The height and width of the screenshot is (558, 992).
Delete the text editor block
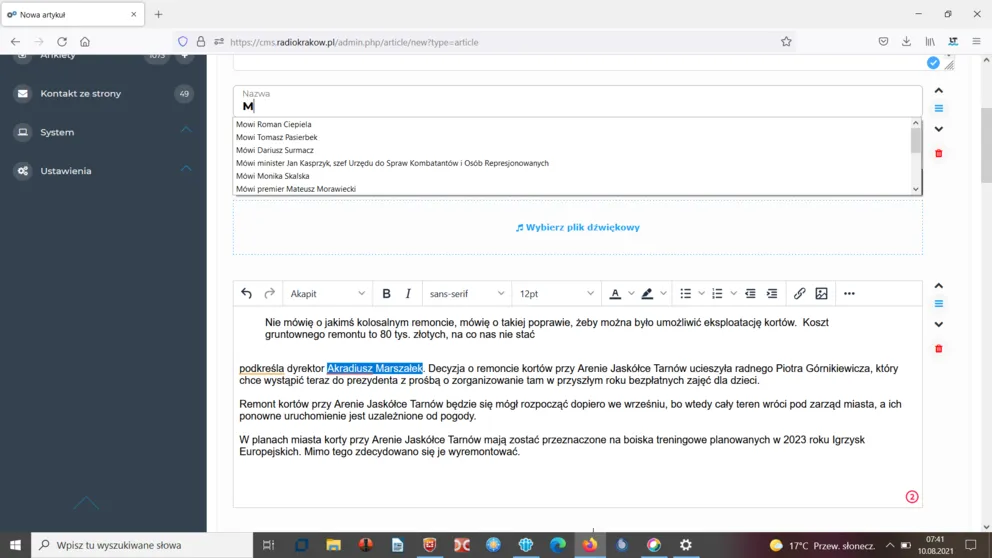[x=939, y=349]
